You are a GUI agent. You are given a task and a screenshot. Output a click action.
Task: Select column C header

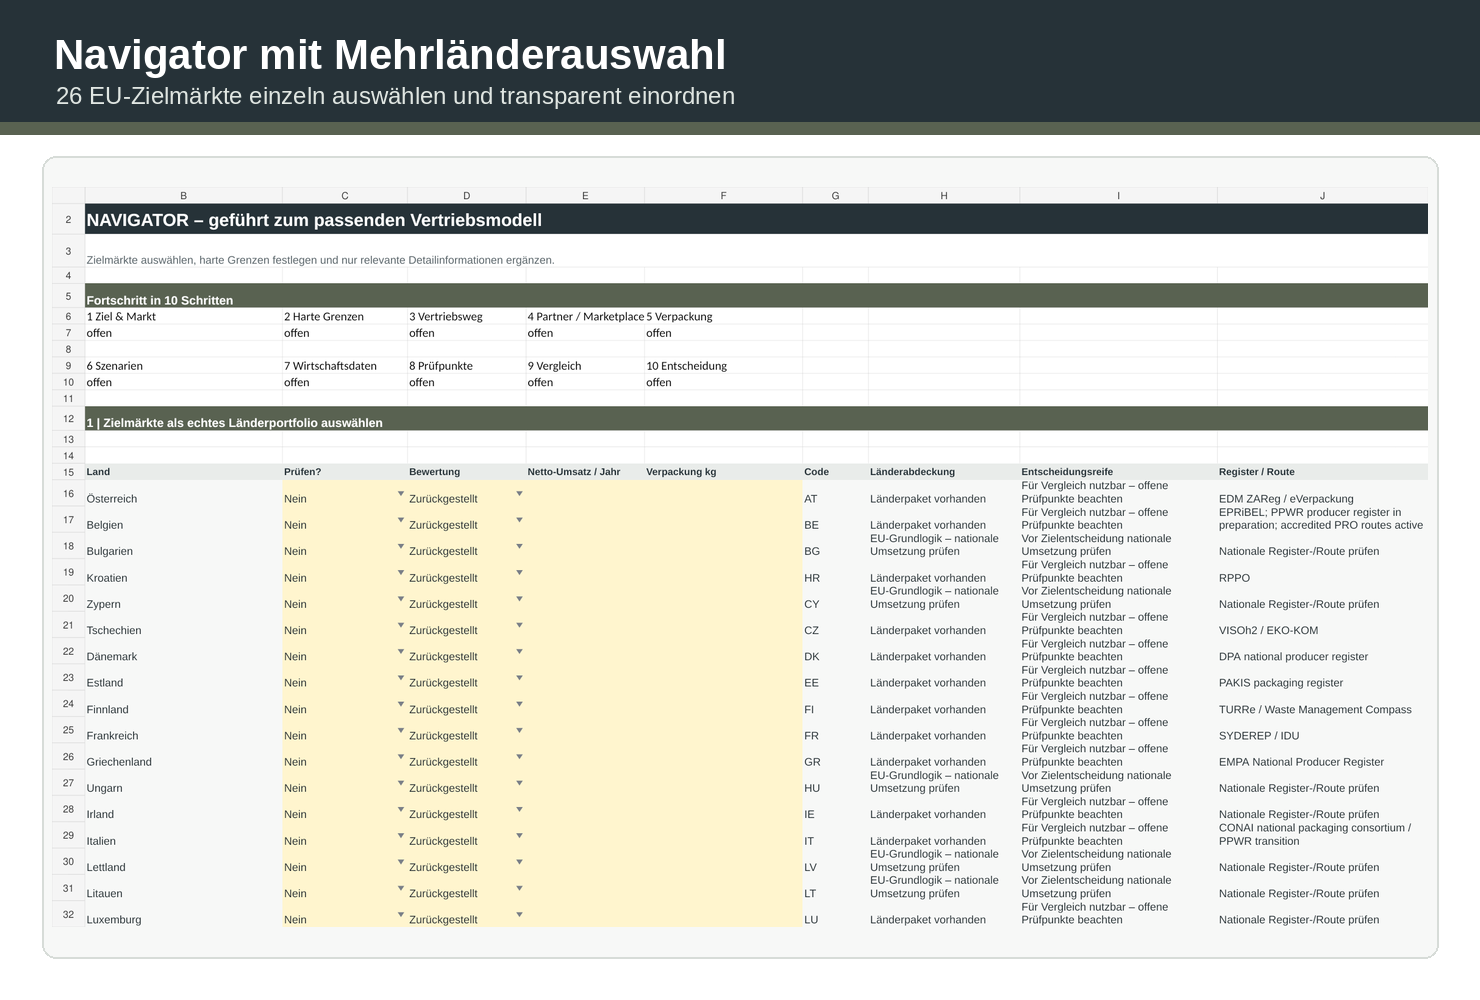tap(345, 196)
